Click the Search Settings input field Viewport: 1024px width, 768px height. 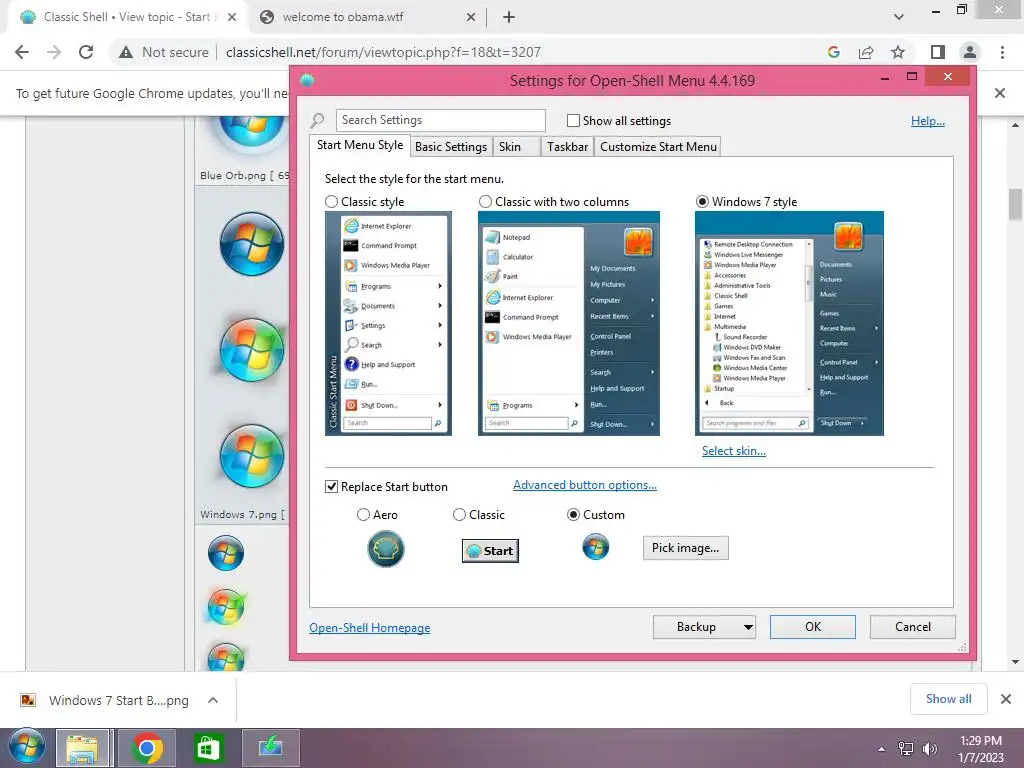[x=441, y=120]
